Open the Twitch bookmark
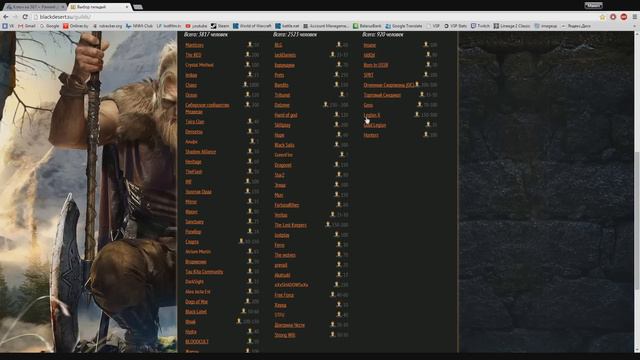 pos(480,26)
